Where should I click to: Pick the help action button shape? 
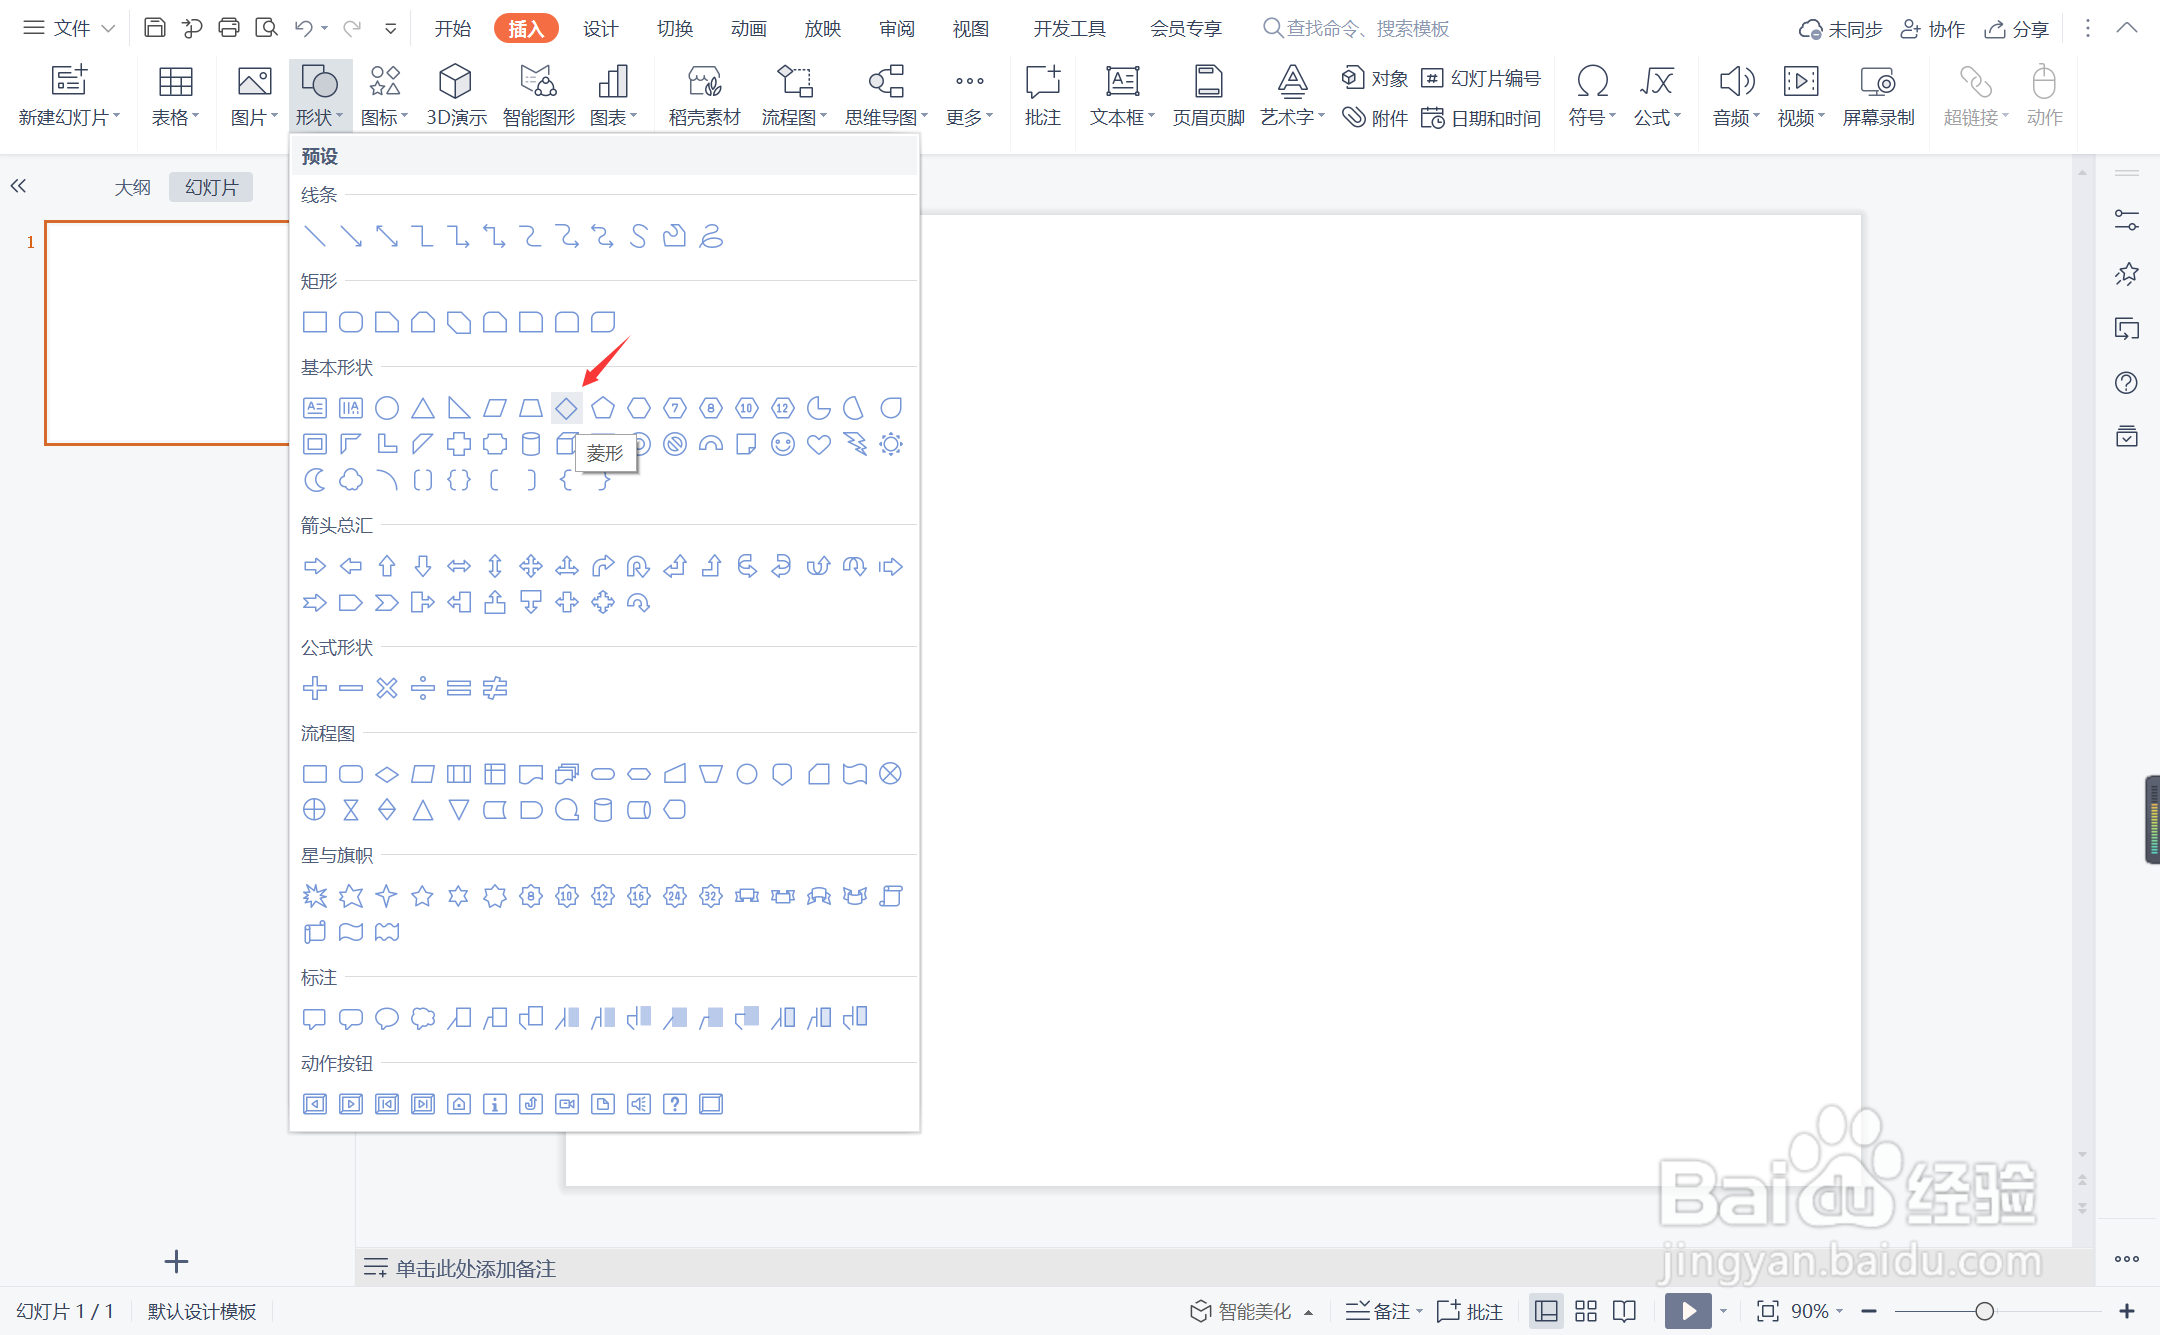pyautogui.click(x=675, y=1104)
